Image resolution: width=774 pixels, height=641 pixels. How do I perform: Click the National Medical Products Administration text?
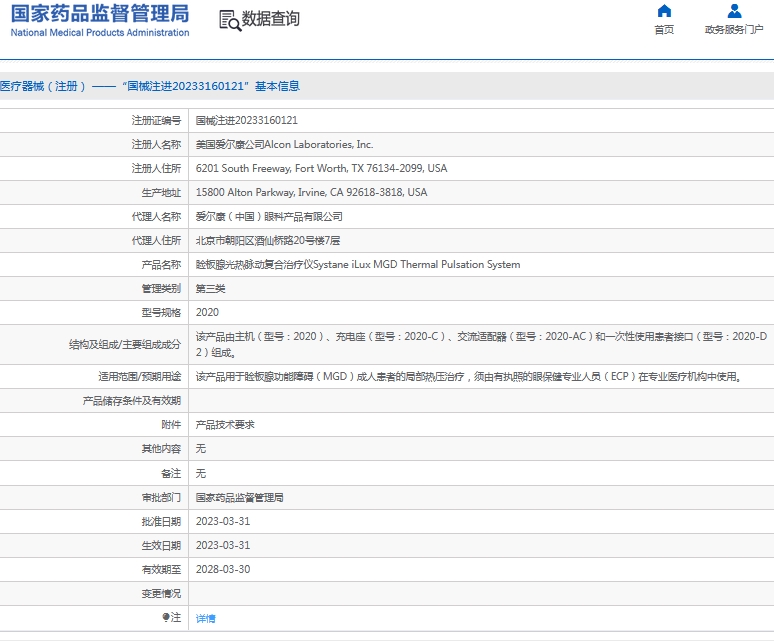click(100, 33)
